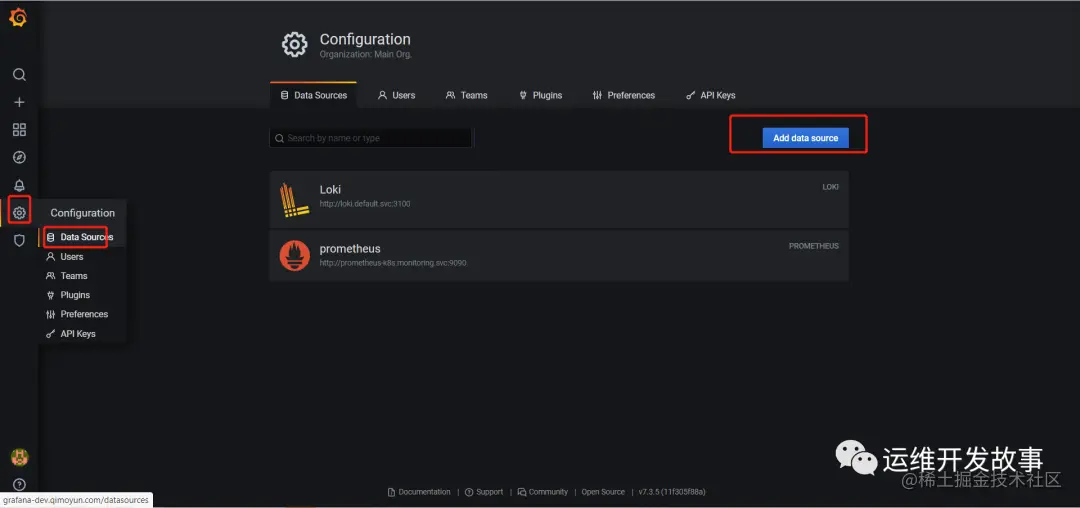Viewport: 1080px width, 508px height.
Task: Open the Community footer link
Action: point(543,491)
